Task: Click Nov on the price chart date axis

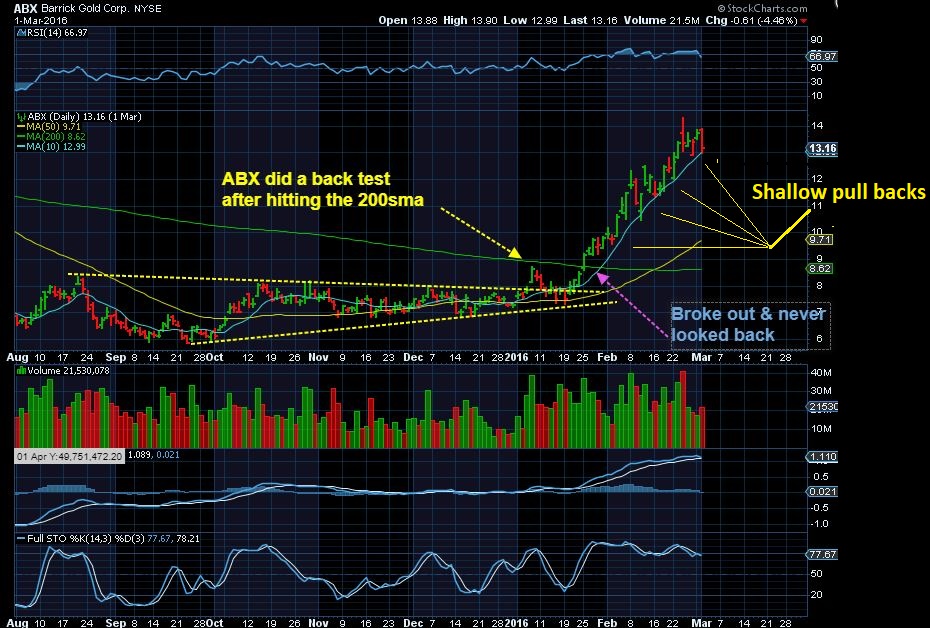Action: (319, 357)
